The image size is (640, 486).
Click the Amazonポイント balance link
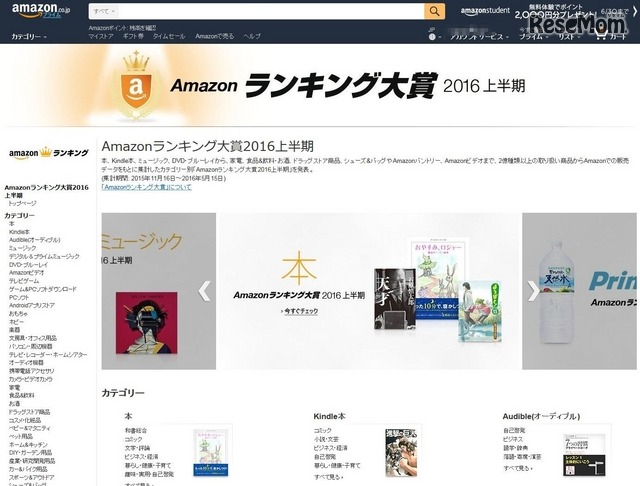pyautogui.click(x=122, y=28)
